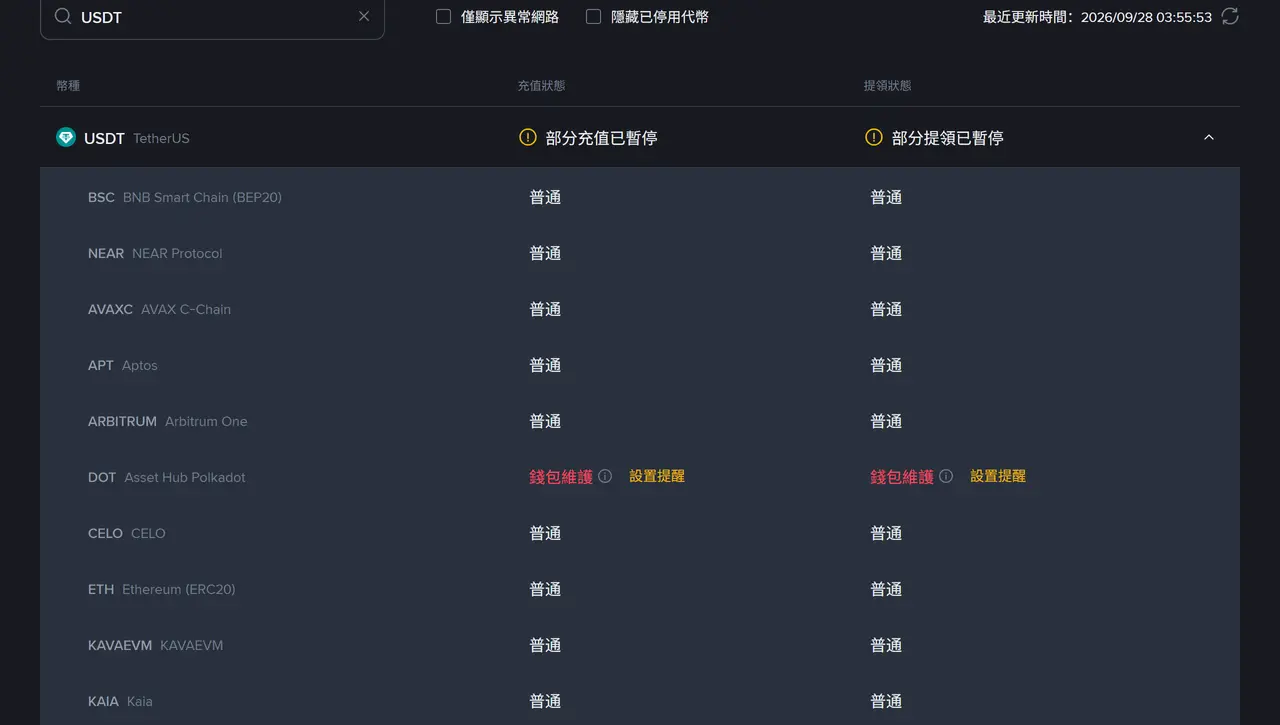
Task: Click the refresh icon beside update time
Action: 1230,17
